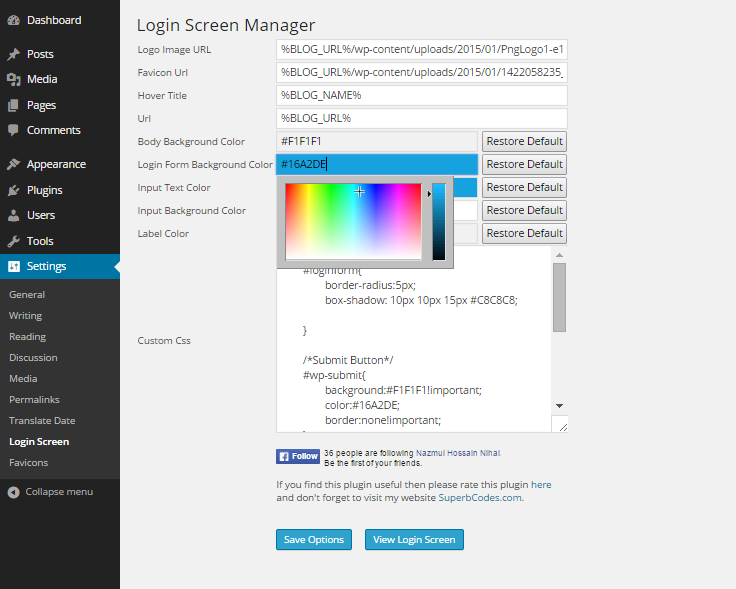This screenshot has width=736, height=589.
Task: Click the View Login Screen button
Action: [414, 540]
